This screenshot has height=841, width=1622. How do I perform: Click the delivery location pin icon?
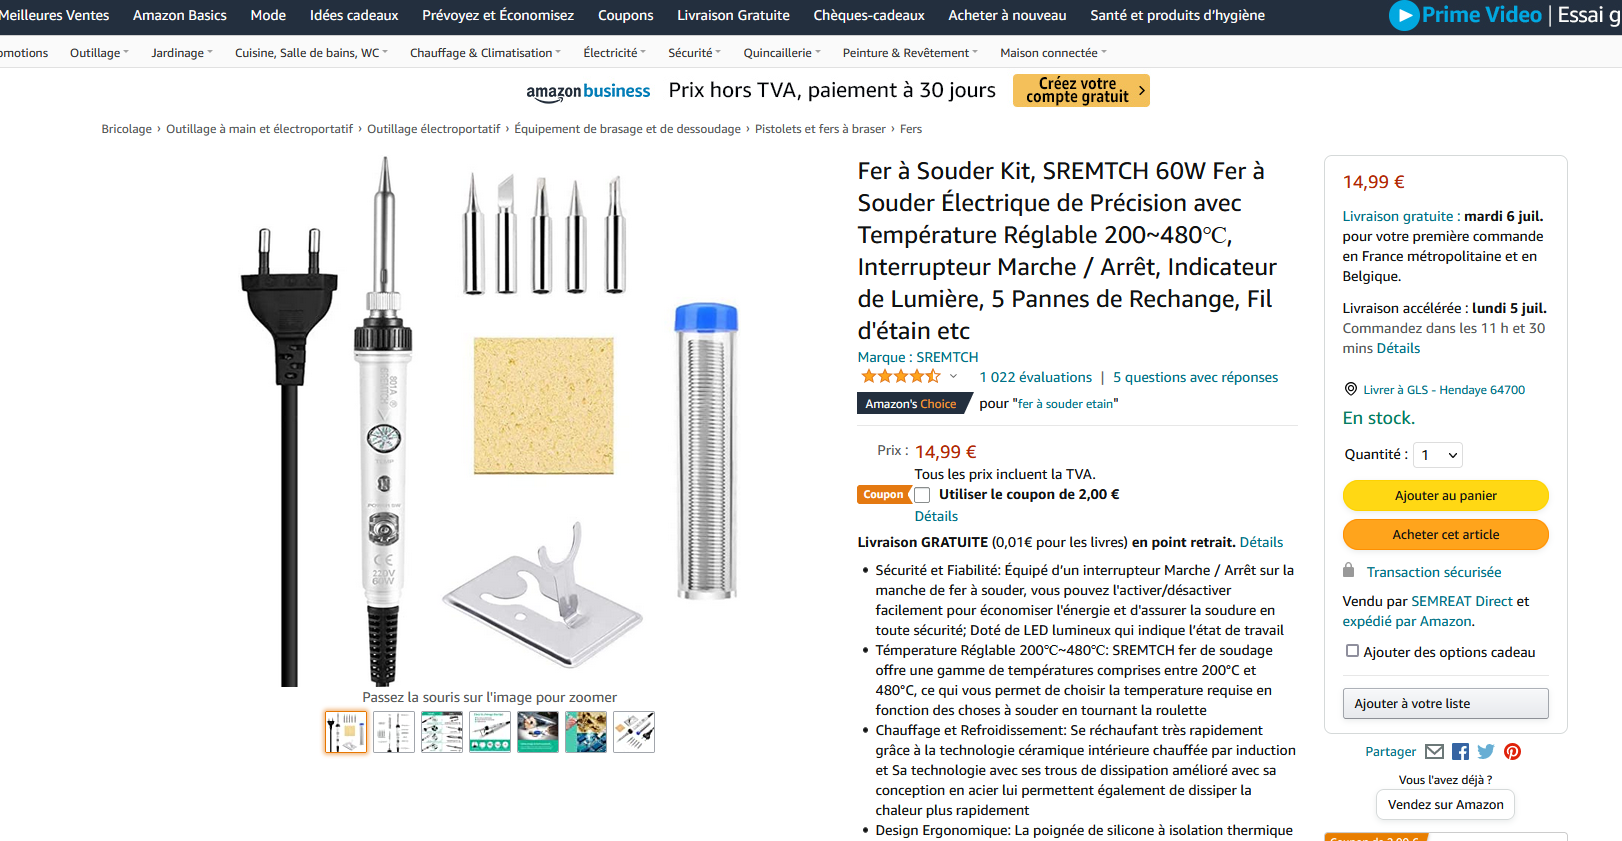(x=1351, y=390)
